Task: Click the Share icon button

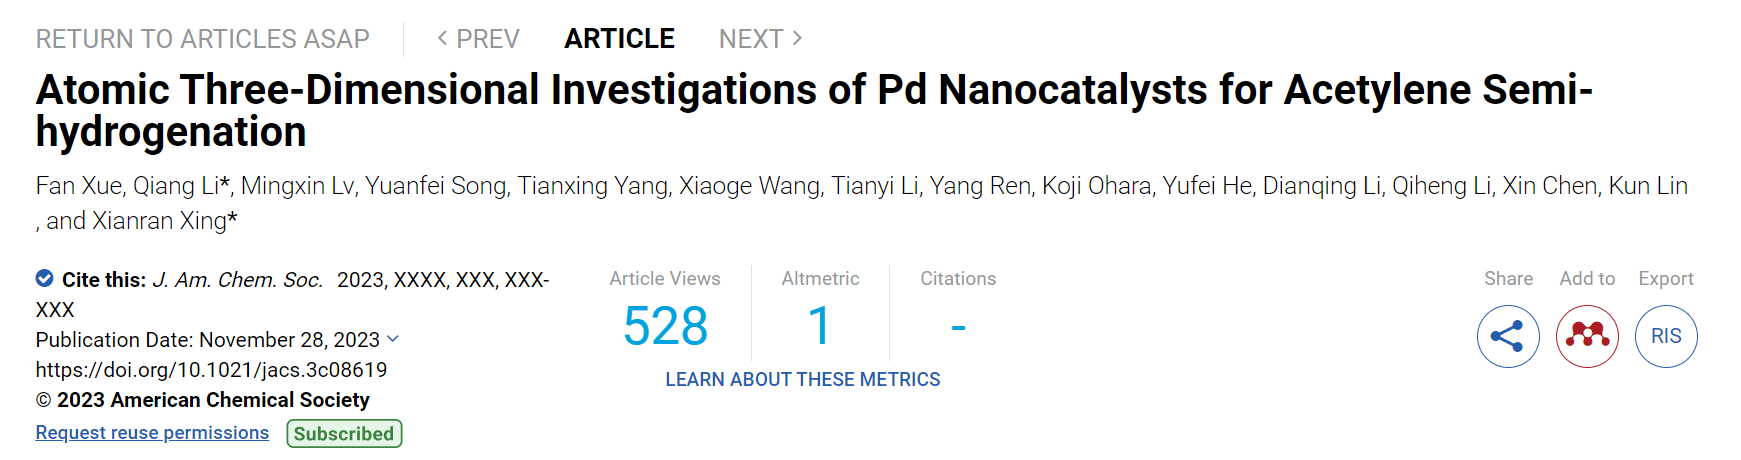Action: (x=1507, y=336)
